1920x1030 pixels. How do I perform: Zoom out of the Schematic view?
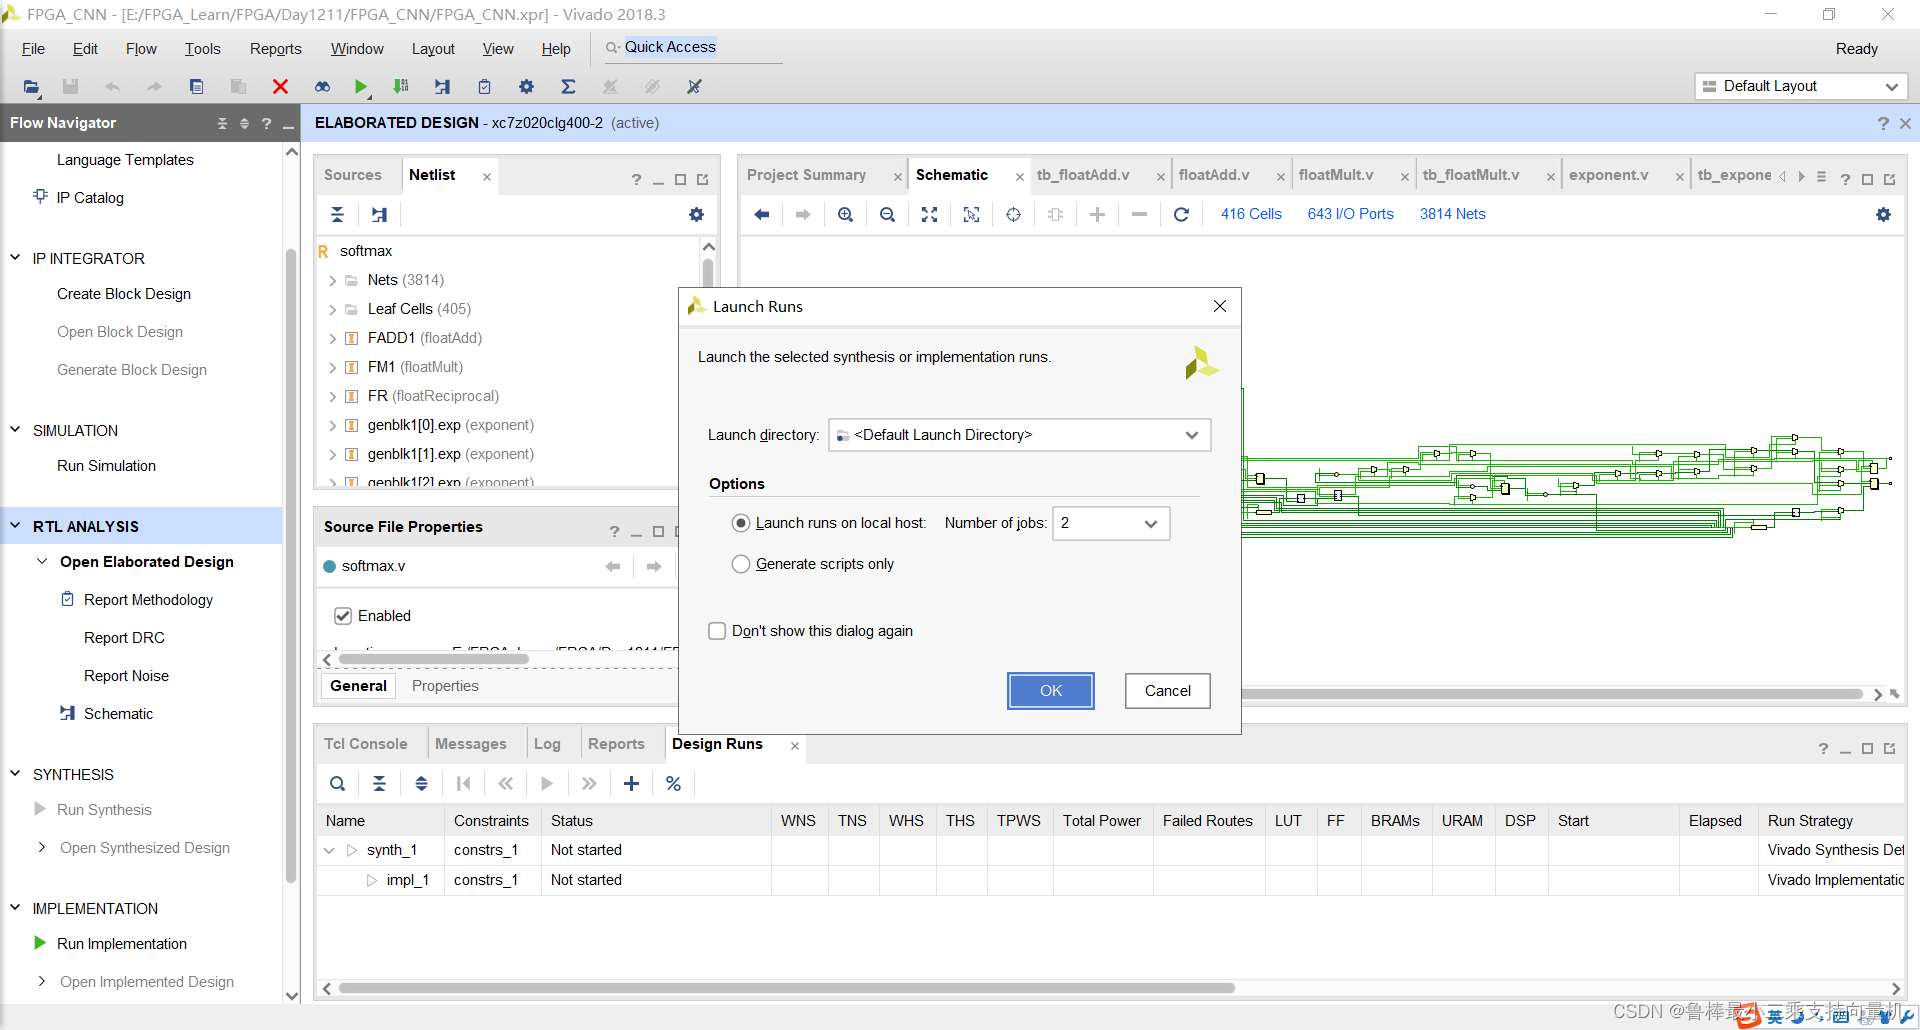coord(887,214)
